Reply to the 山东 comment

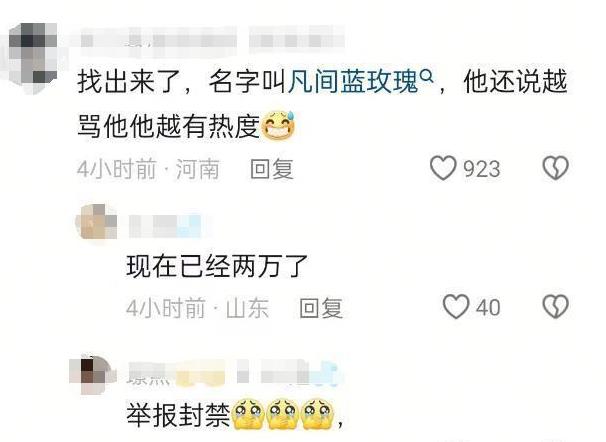point(321,308)
